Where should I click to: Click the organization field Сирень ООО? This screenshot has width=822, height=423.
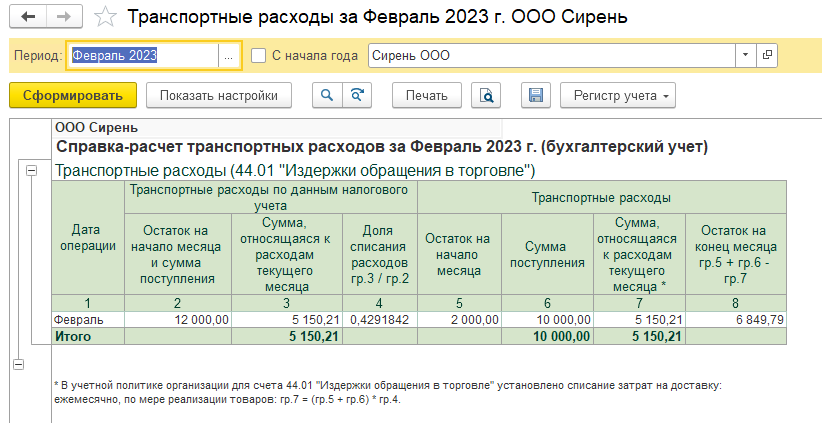551,56
